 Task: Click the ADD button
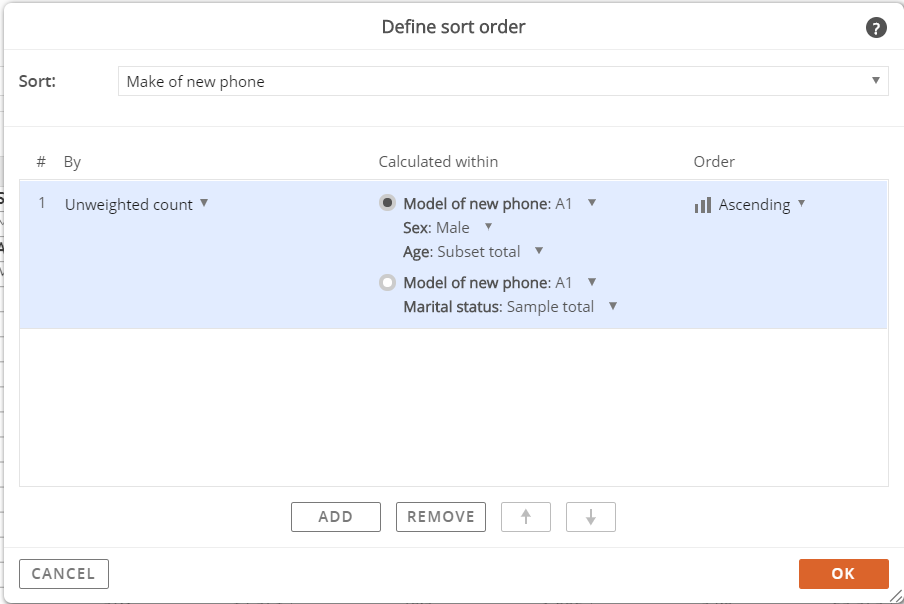click(336, 517)
